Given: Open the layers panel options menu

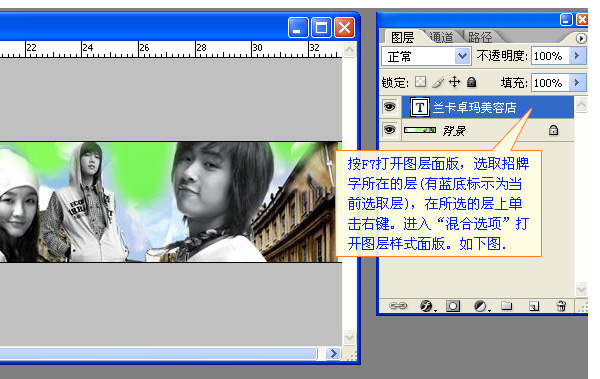Looking at the screenshot, I should [580, 38].
